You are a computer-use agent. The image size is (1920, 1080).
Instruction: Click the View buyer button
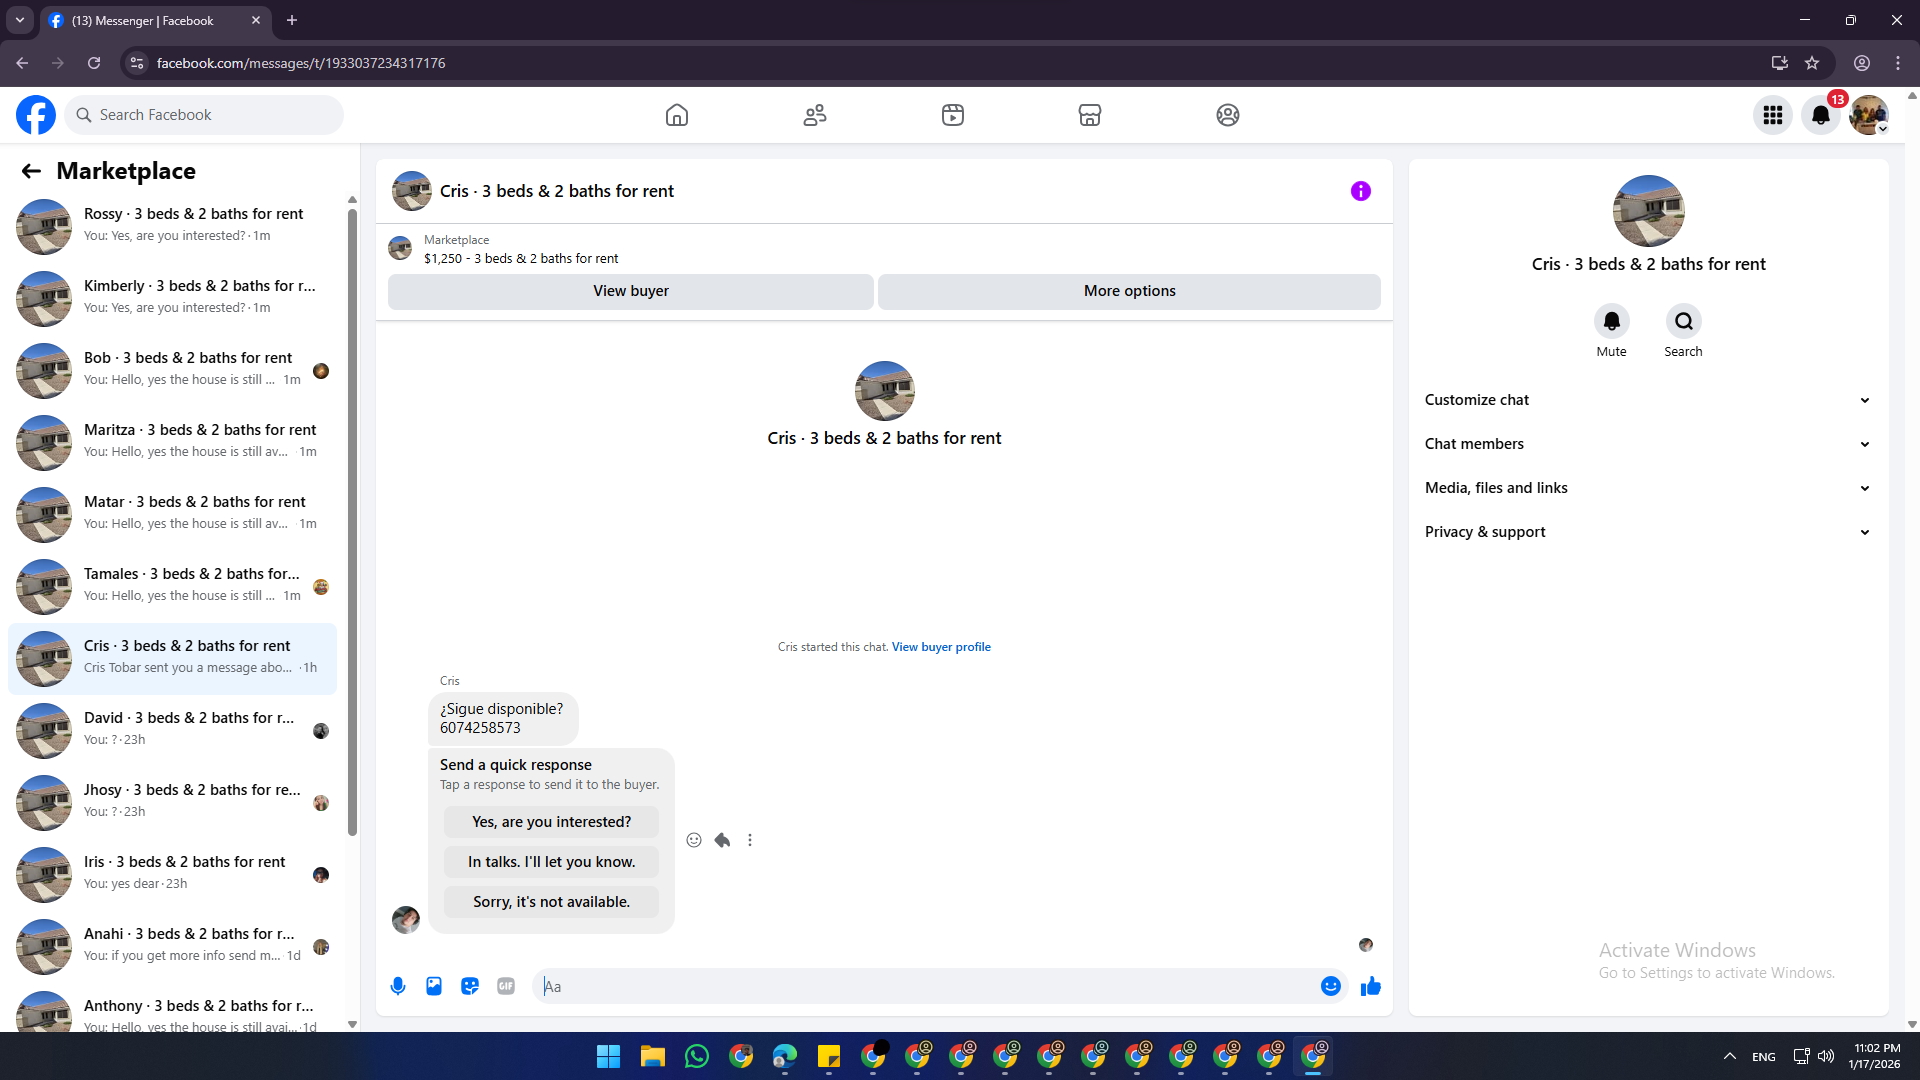pyautogui.click(x=630, y=291)
